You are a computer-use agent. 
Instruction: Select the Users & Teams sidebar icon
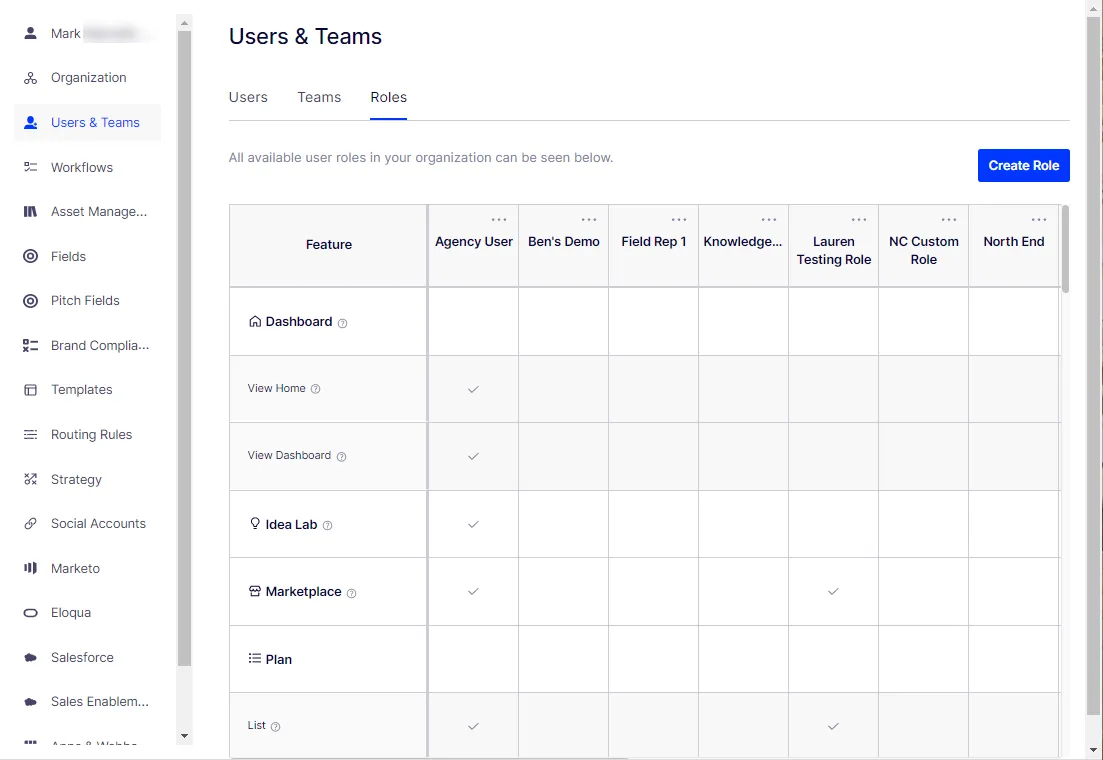[30, 122]
